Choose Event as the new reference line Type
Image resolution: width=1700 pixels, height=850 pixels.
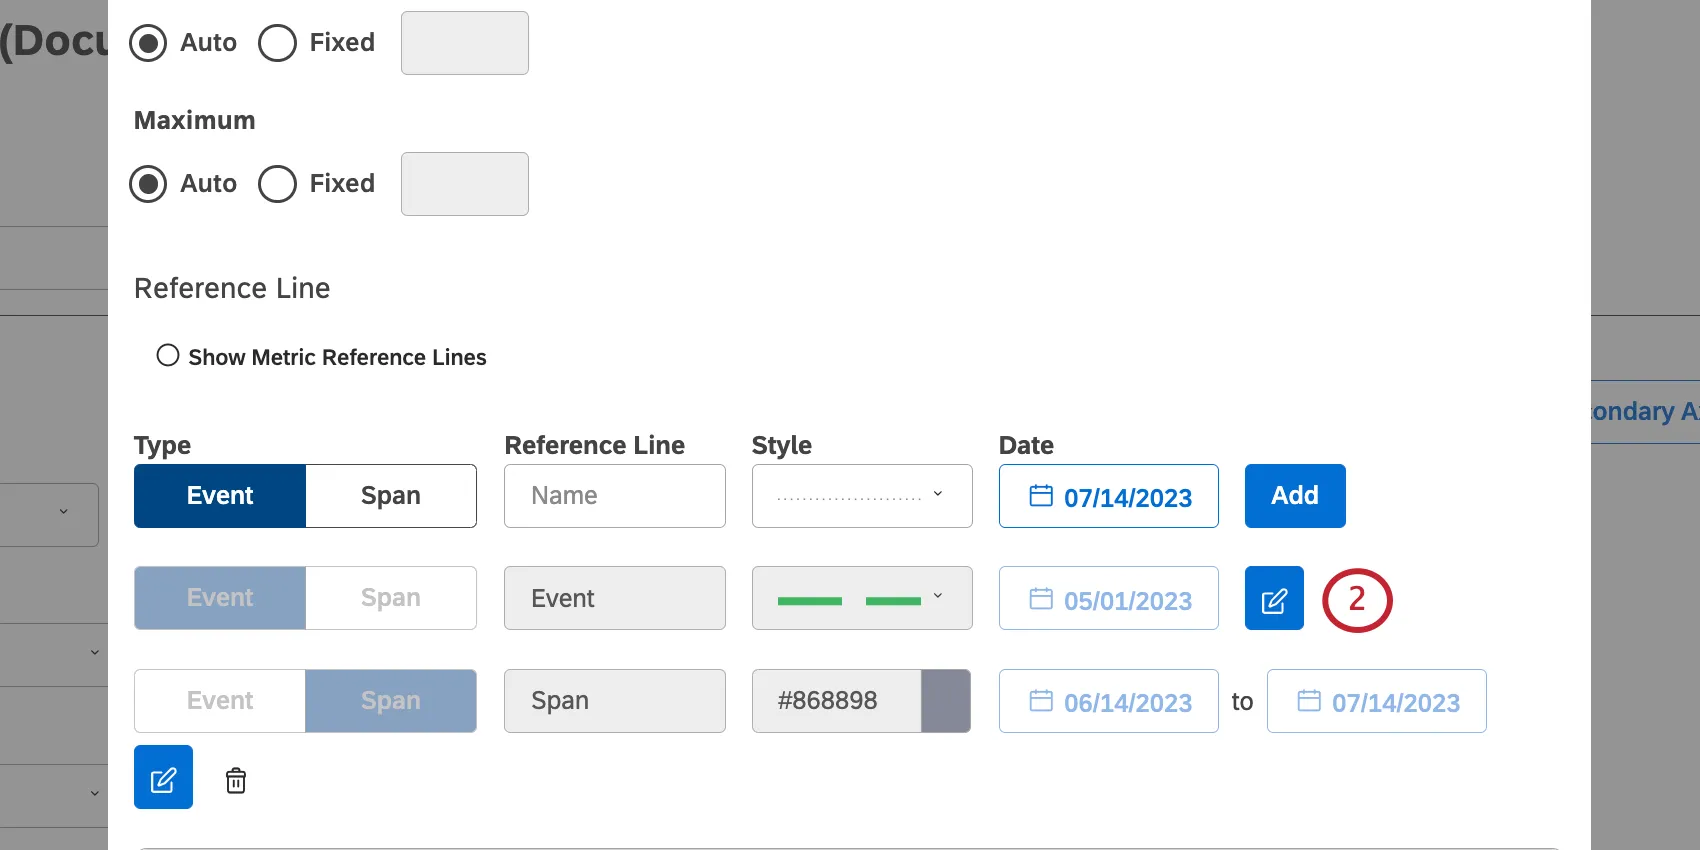pyautogui.click(x=220, y=496)
